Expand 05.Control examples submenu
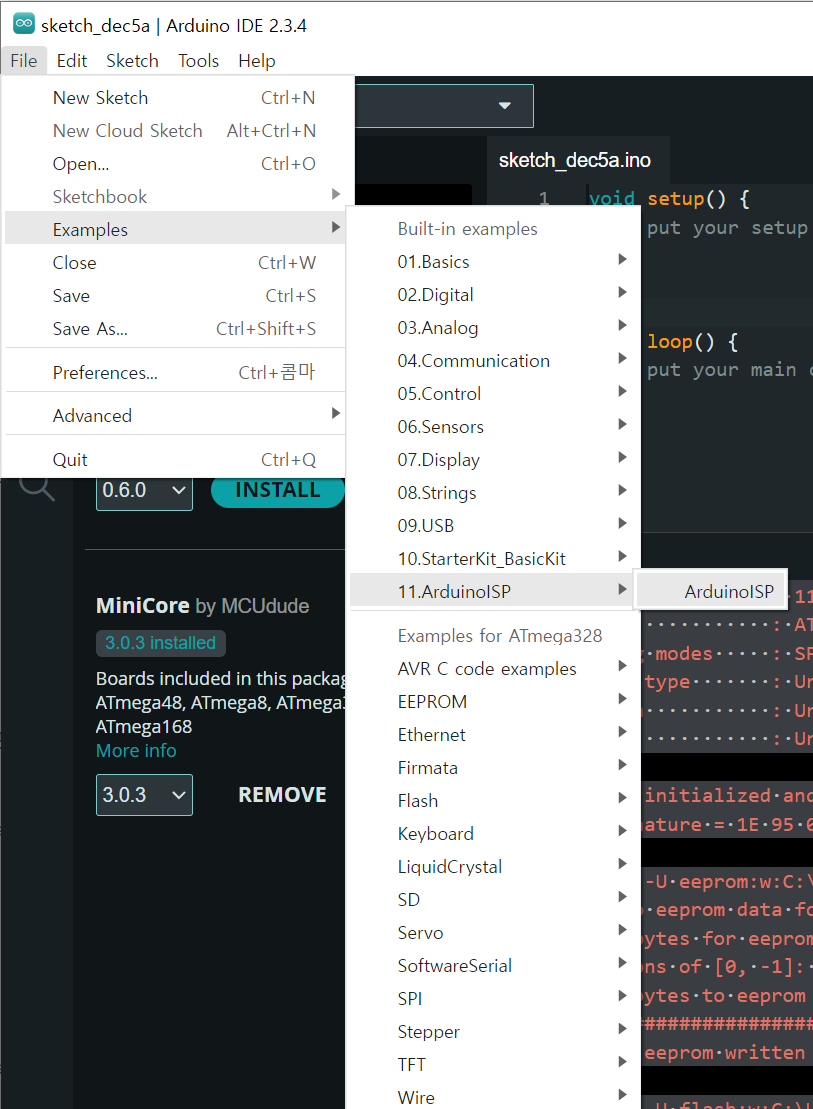Viewport: 813px width, 1109px height. (495, 393)
